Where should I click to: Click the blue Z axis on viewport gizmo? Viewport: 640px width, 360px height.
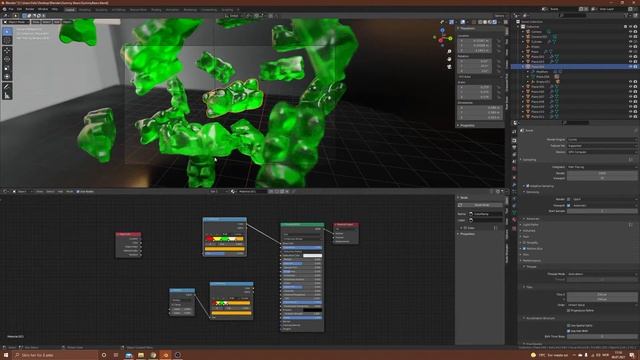point(442,30)
